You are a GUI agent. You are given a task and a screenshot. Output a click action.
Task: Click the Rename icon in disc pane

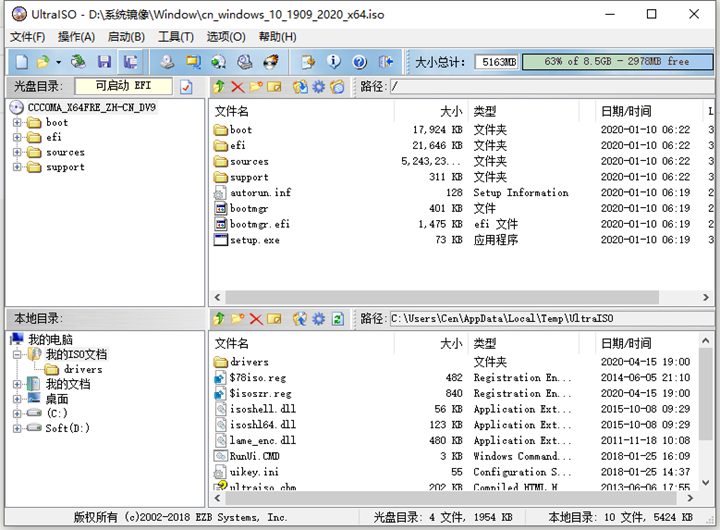point(274,86)
